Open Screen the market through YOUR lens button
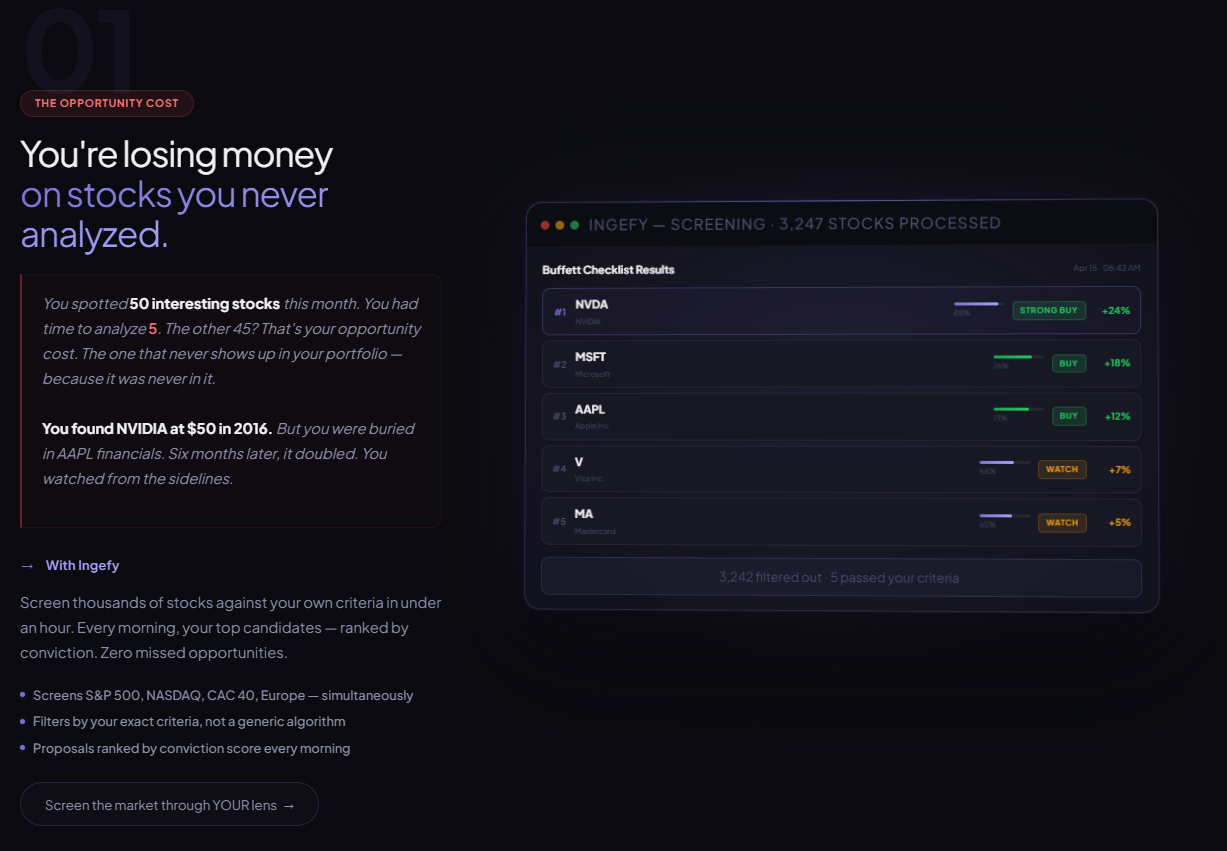Screen dimensions: 1227x851 click(169, 804)
